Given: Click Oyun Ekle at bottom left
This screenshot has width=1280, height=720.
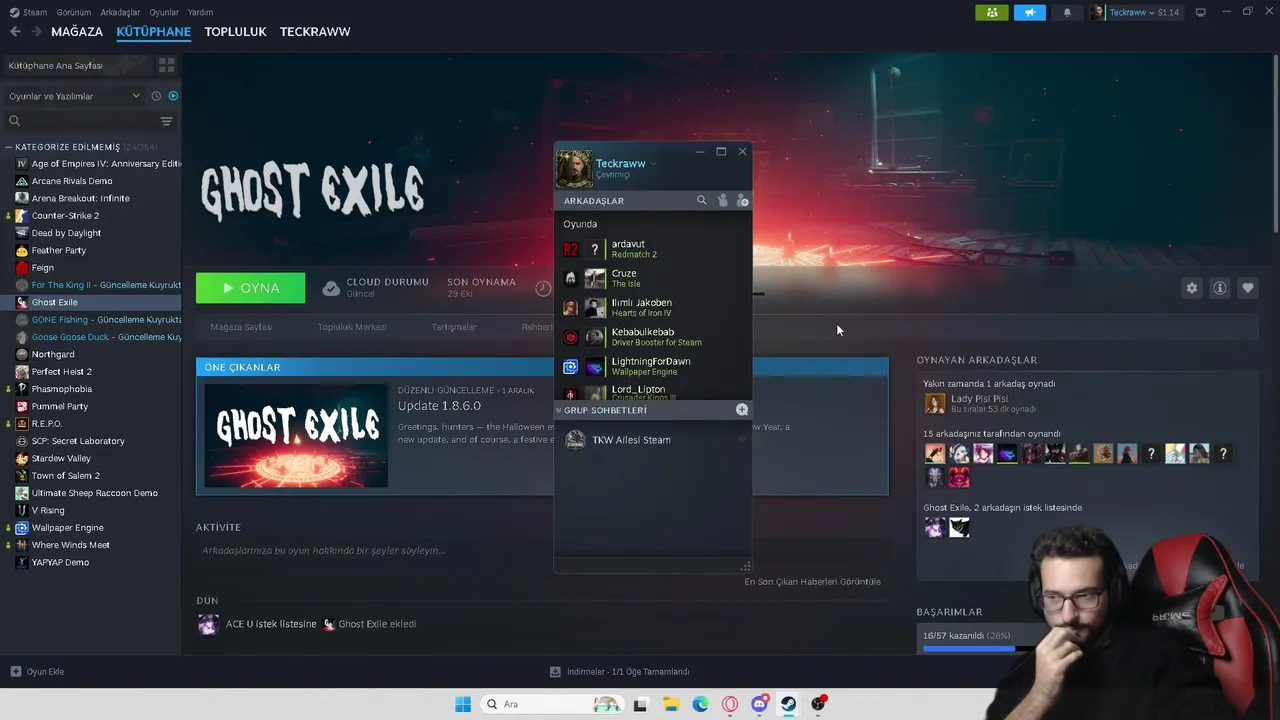Looking at the screenshot, I should coord(37,672).
